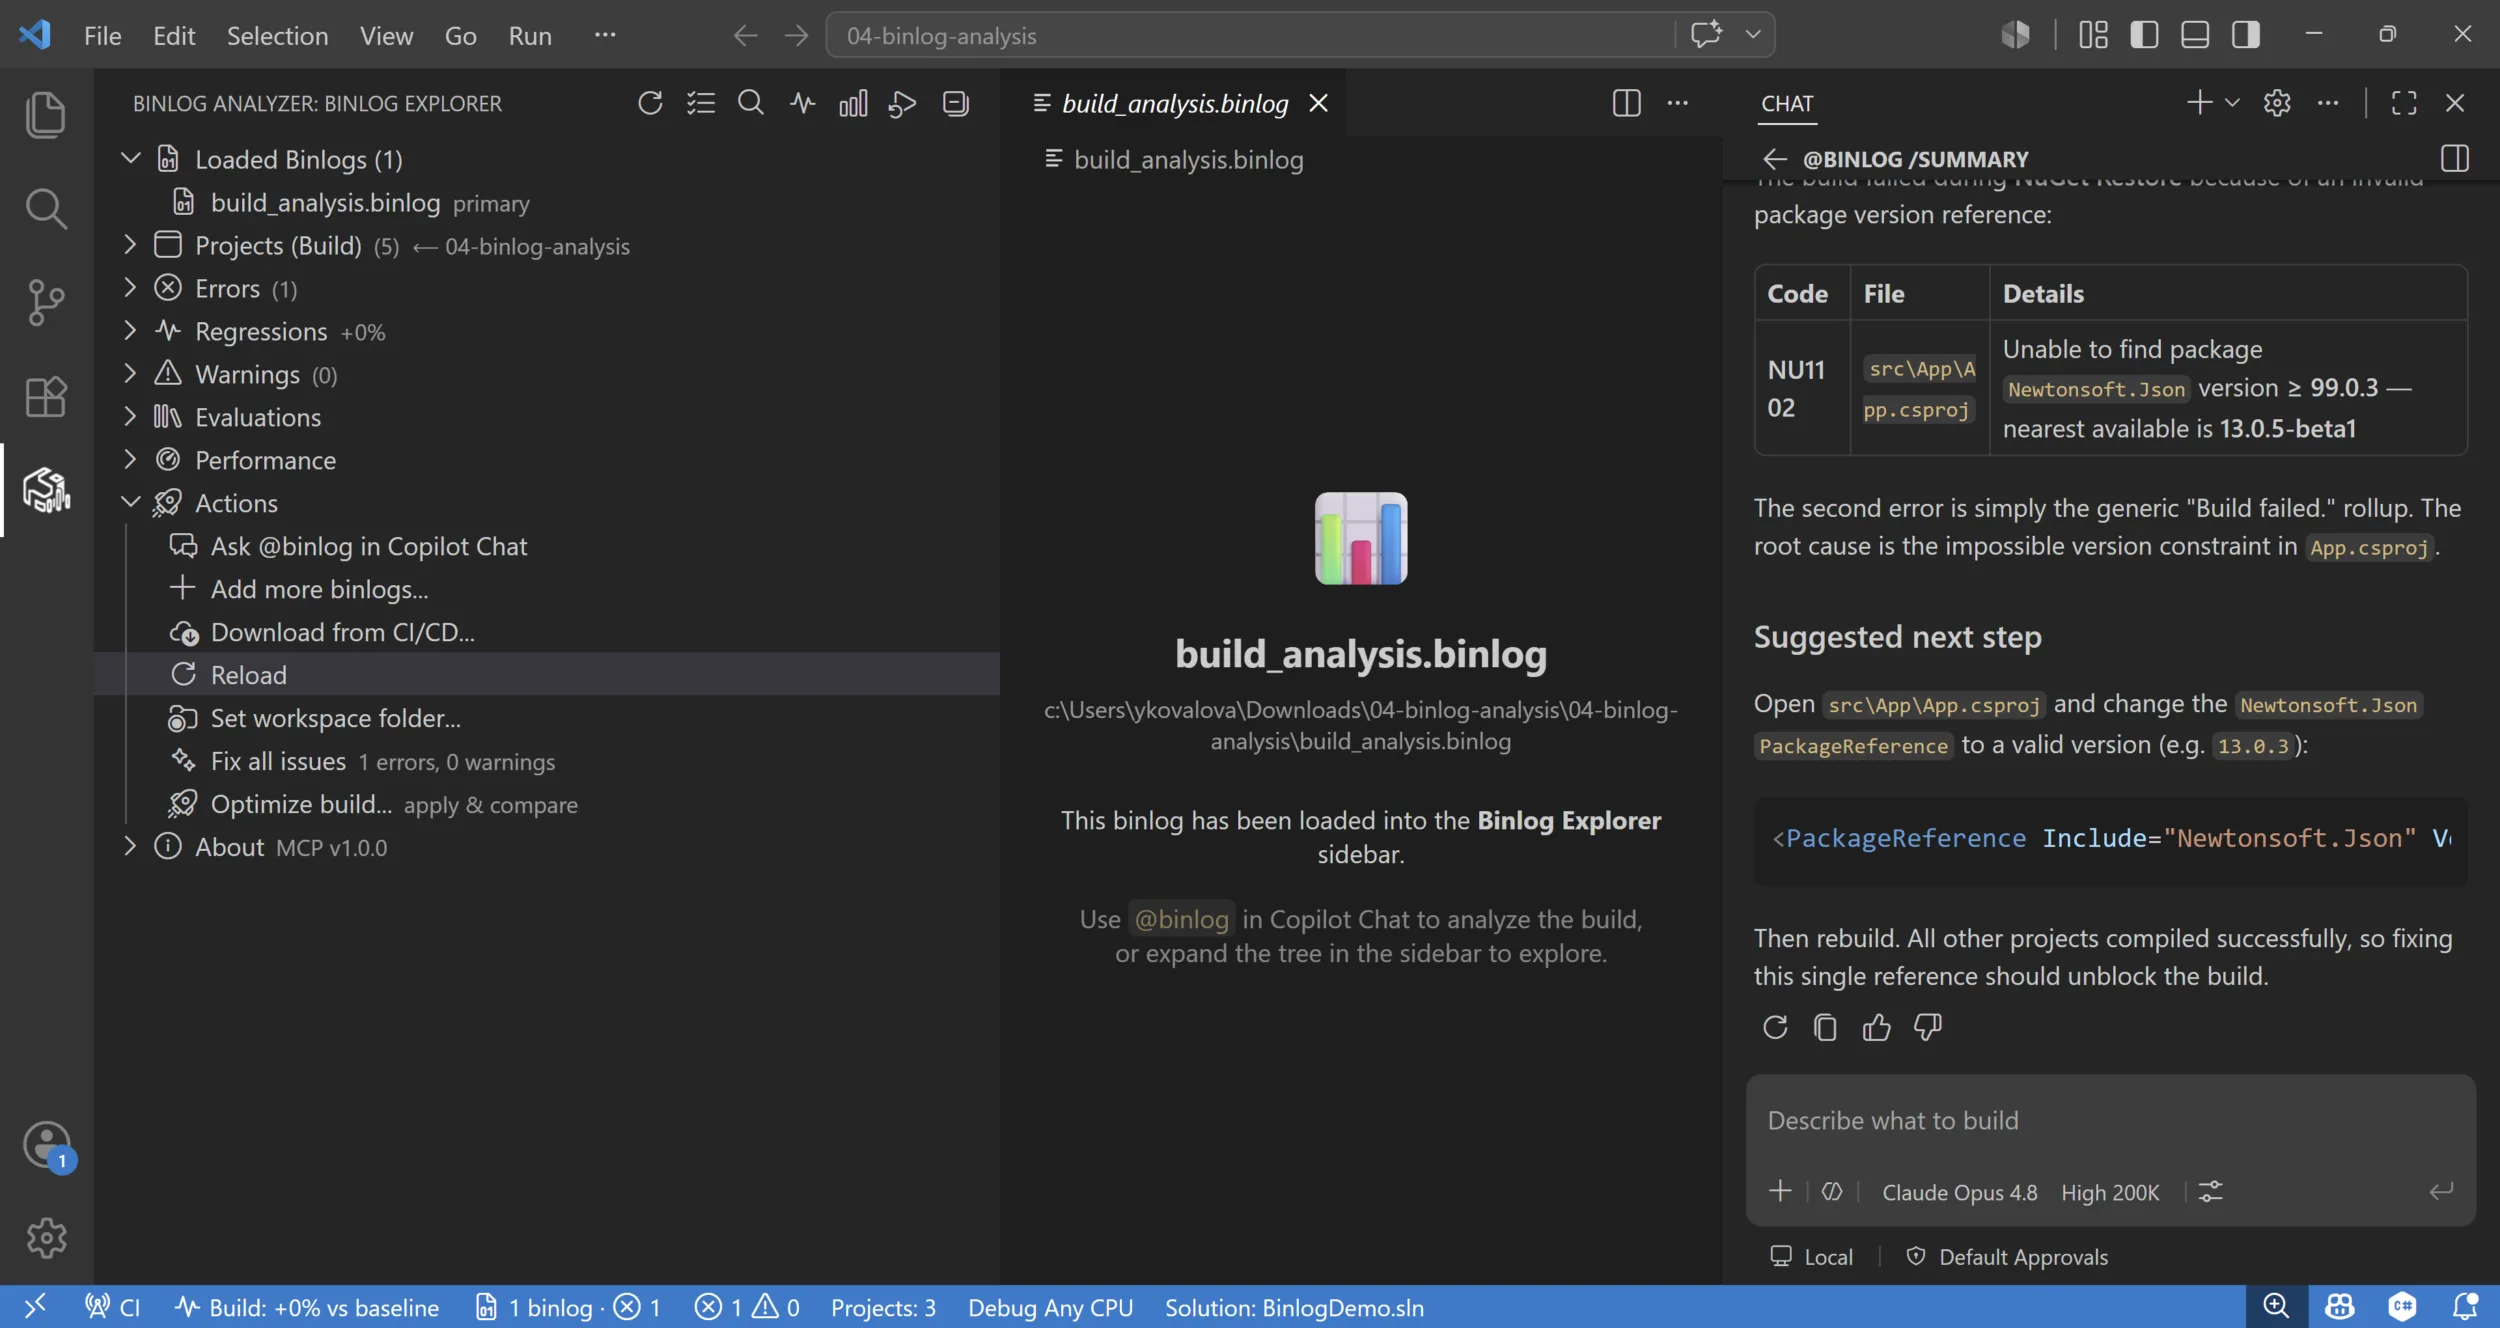Expand the Performance node
Viewport: 2500px width, 1328px height.
point(130,460)
